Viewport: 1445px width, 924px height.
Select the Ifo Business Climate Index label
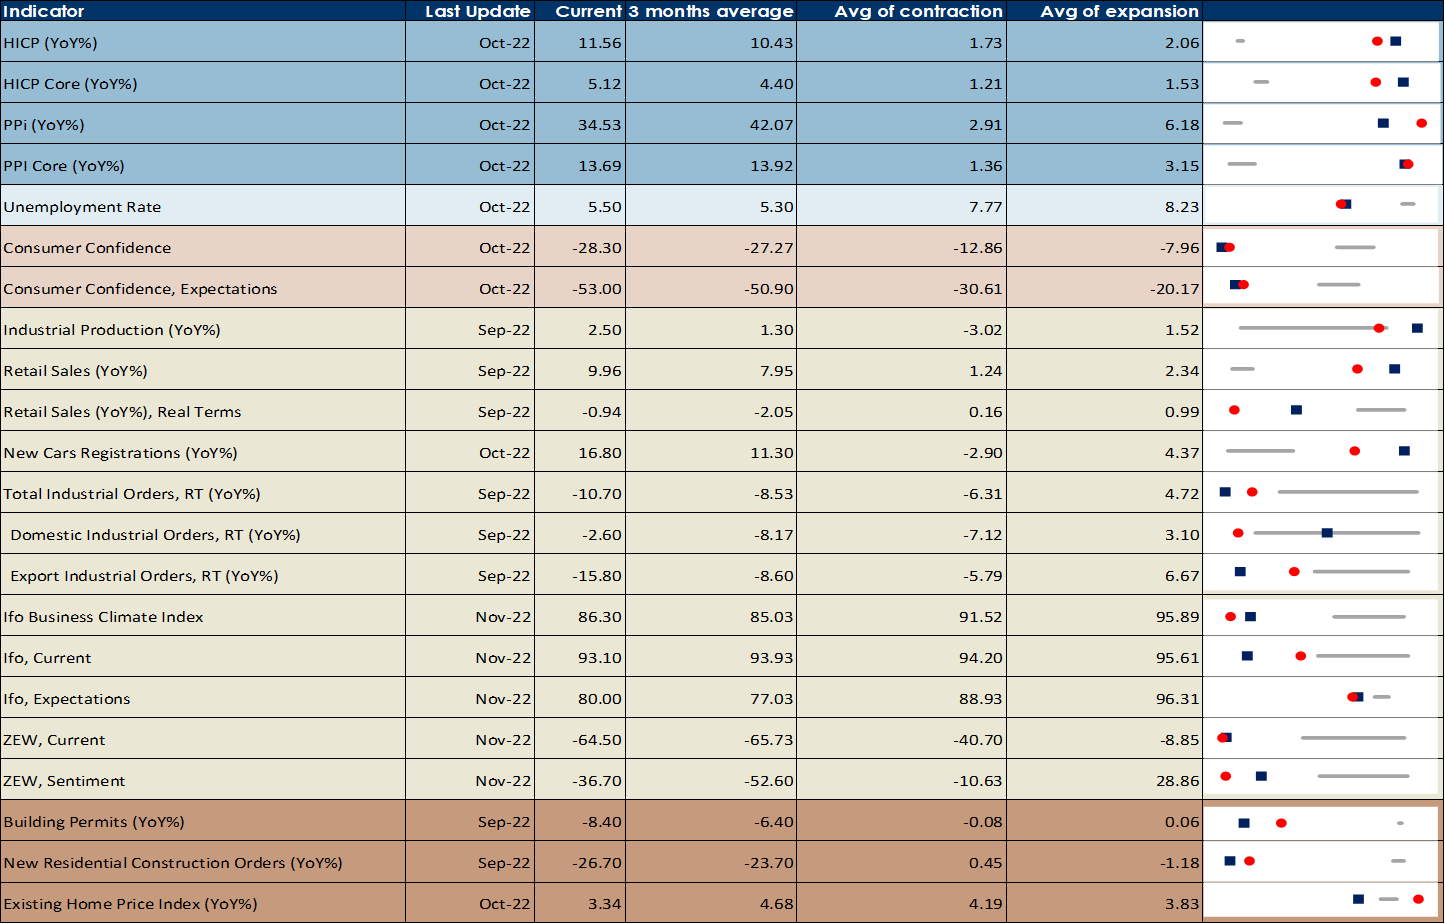[103, 617]
